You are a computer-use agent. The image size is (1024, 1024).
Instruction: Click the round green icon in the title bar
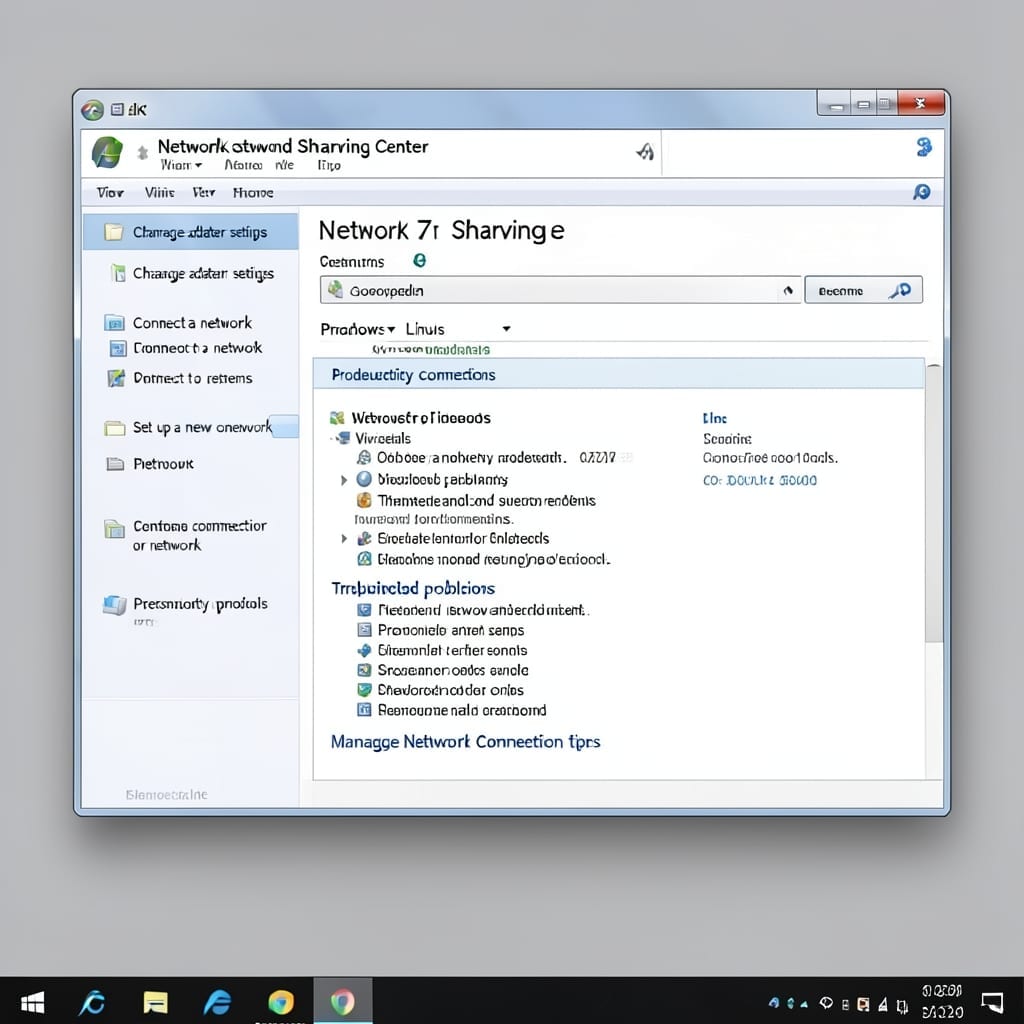click(x=92, y=110)
